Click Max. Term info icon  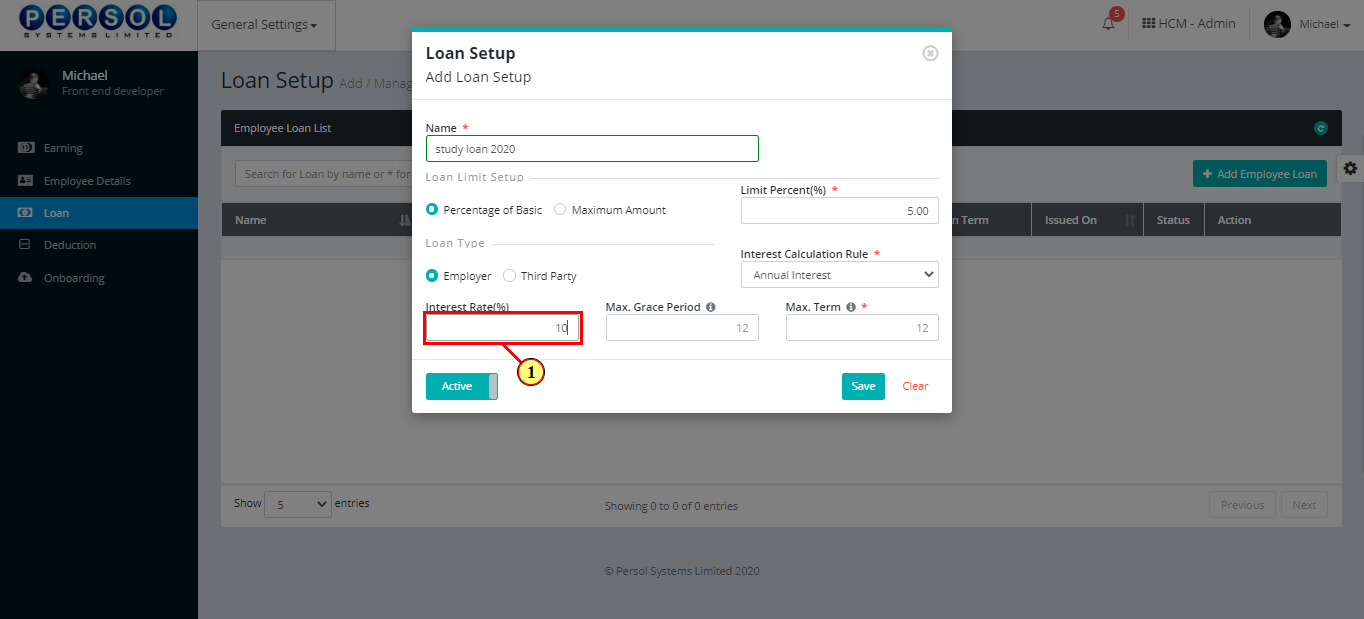(x=850, y=307)
